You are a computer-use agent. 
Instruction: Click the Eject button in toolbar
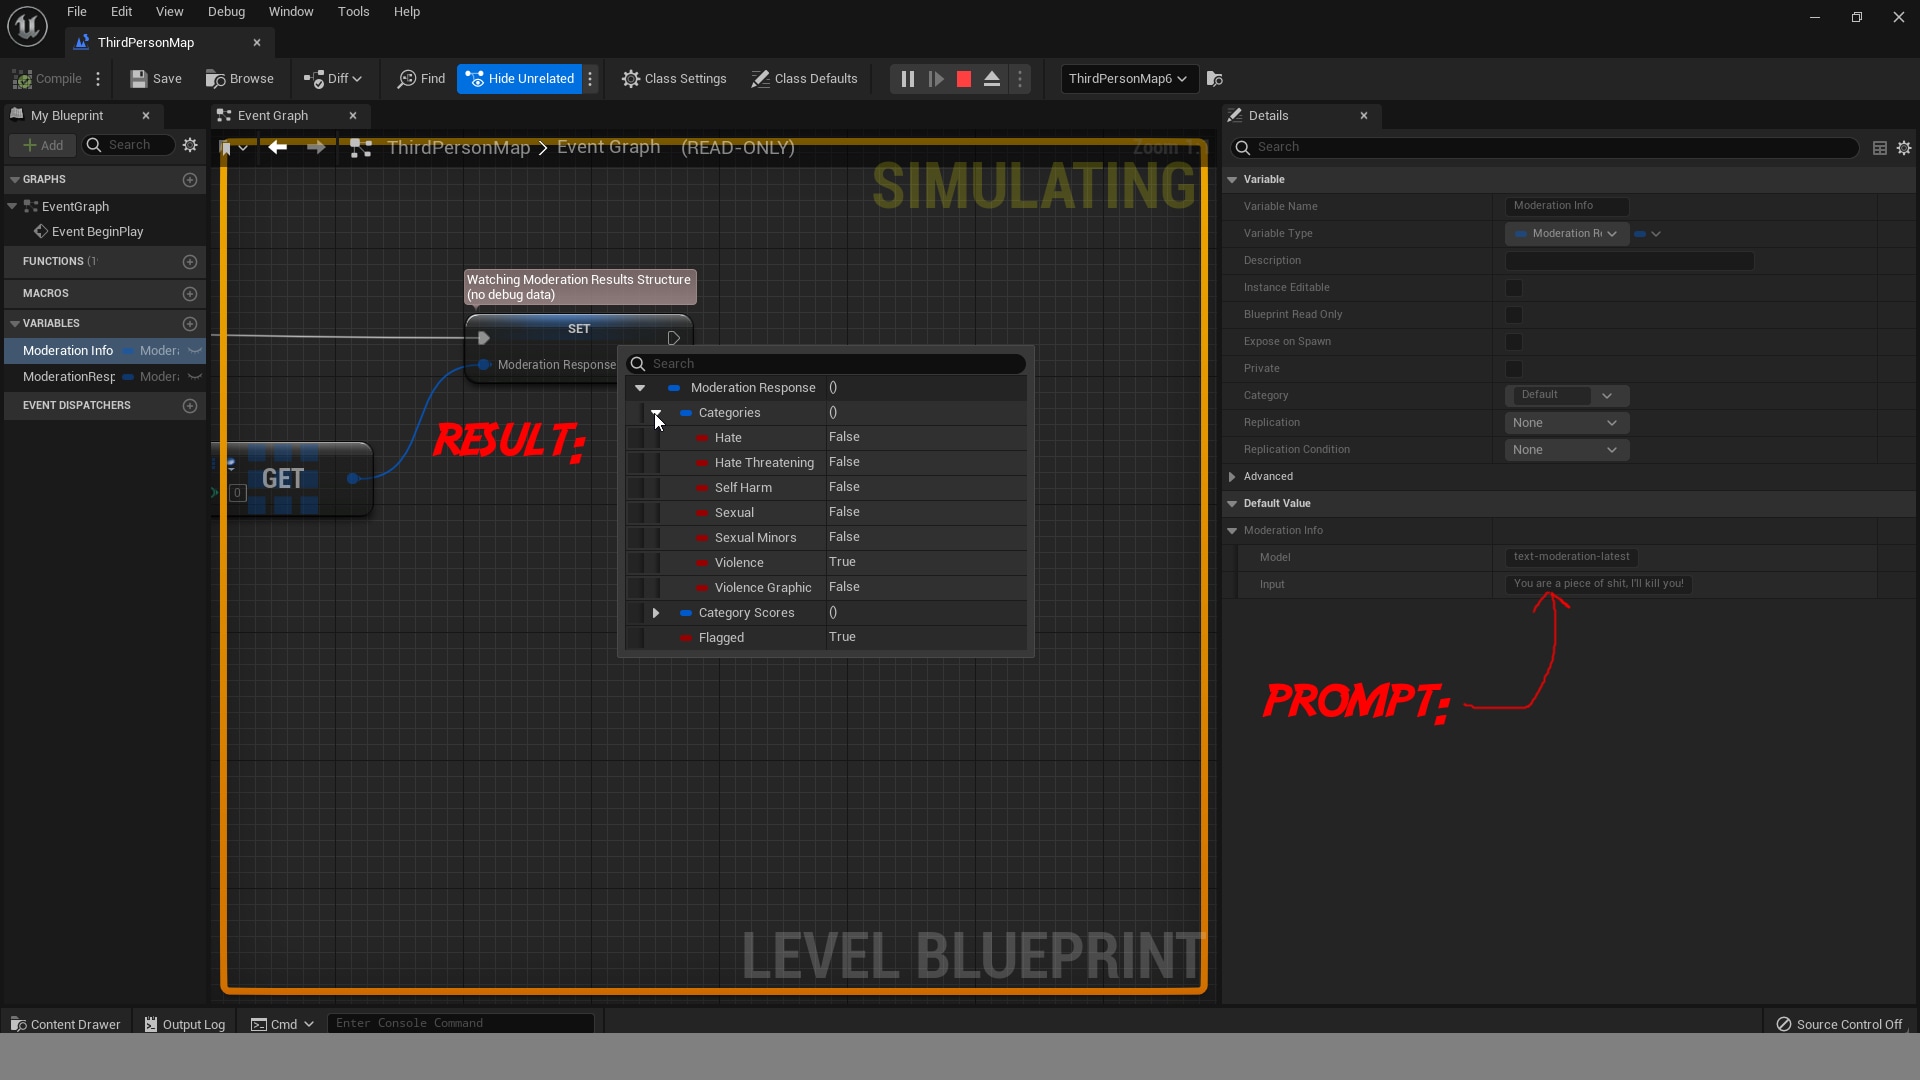[x=992, y=79]
